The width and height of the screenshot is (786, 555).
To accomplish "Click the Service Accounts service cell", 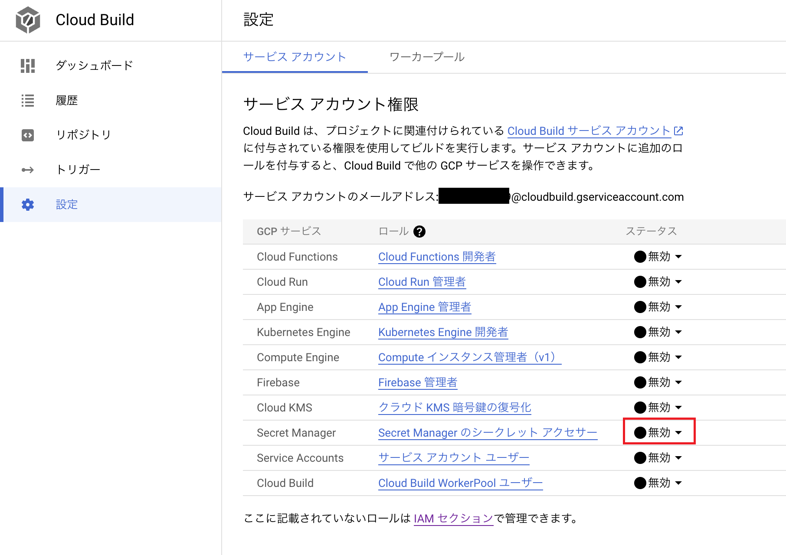I will tap(300, 458).
